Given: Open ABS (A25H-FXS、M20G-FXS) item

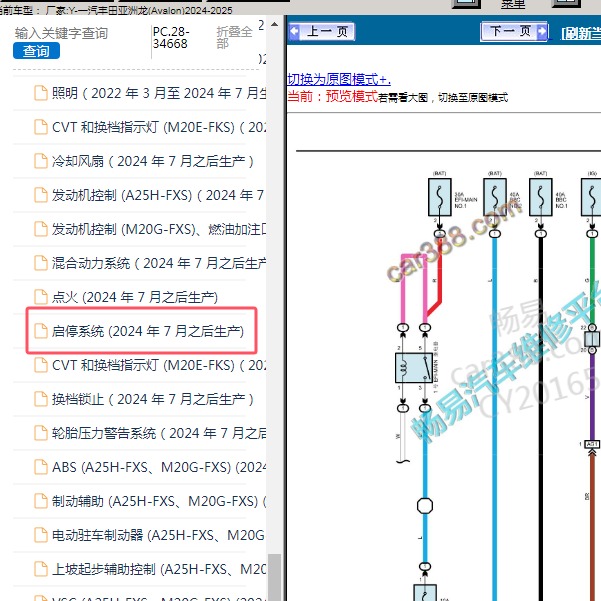Looking at the screenshot, I should click(159, 467).
